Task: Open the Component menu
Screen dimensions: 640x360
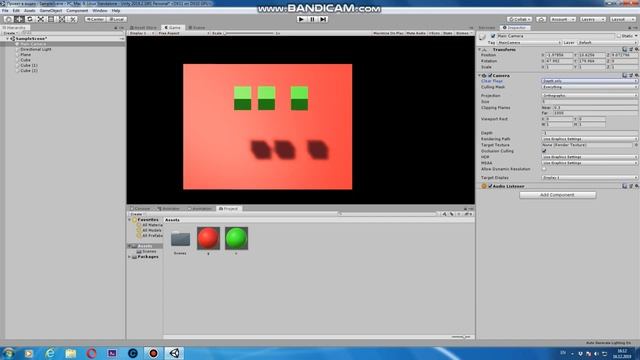Action: (77, 11)
